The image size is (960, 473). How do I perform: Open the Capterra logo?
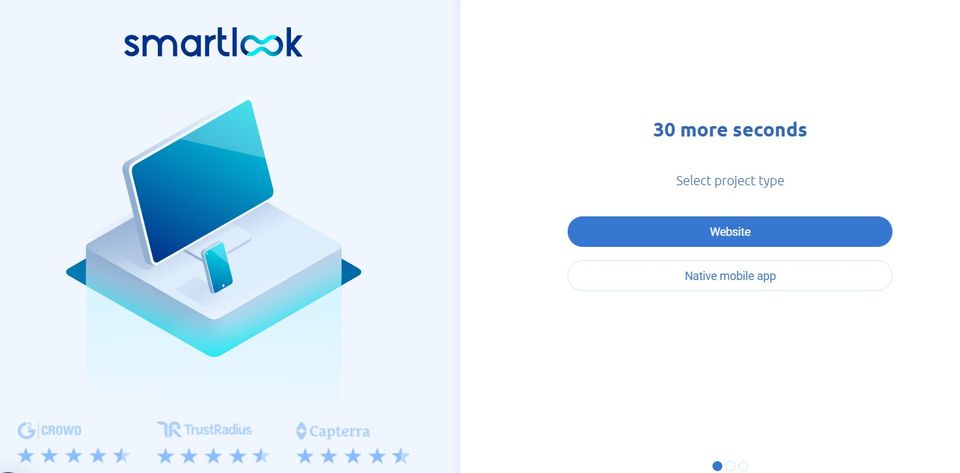coord(333,431)
